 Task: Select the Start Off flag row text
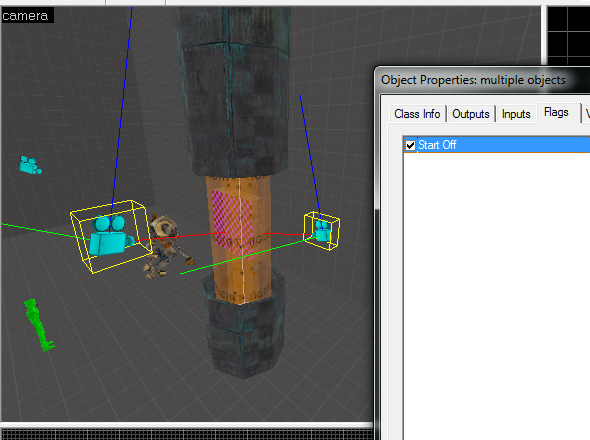click(437, 145)
